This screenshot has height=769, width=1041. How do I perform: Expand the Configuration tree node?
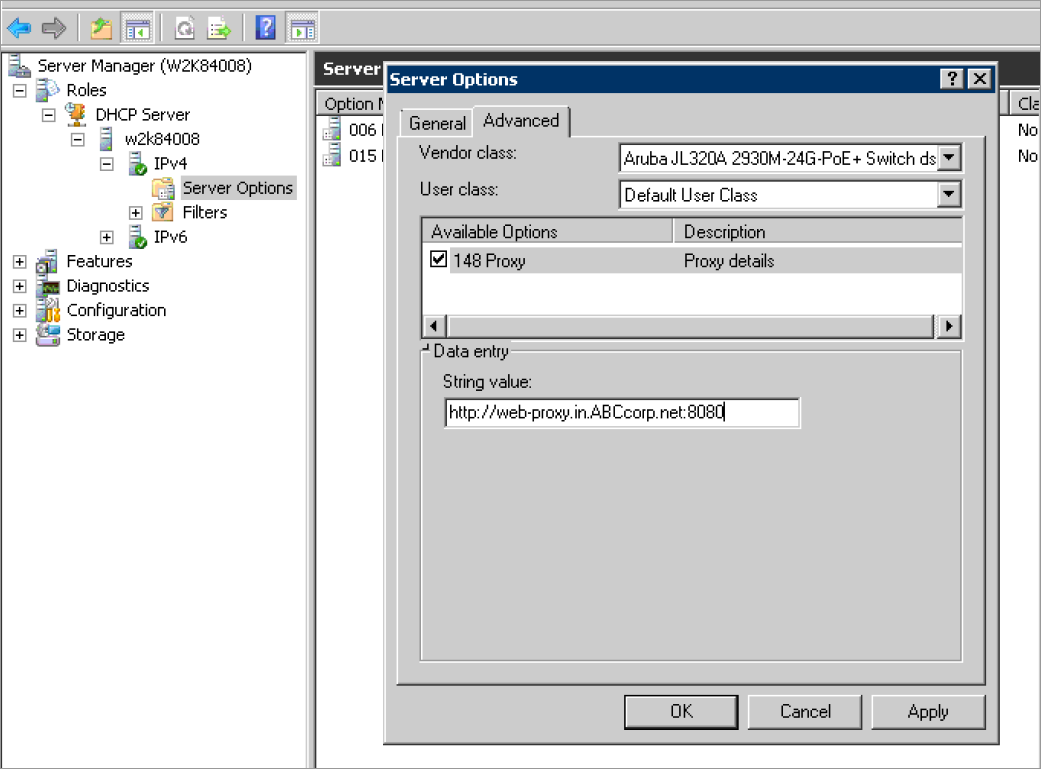pyautogui.click(x=20, y=310)
